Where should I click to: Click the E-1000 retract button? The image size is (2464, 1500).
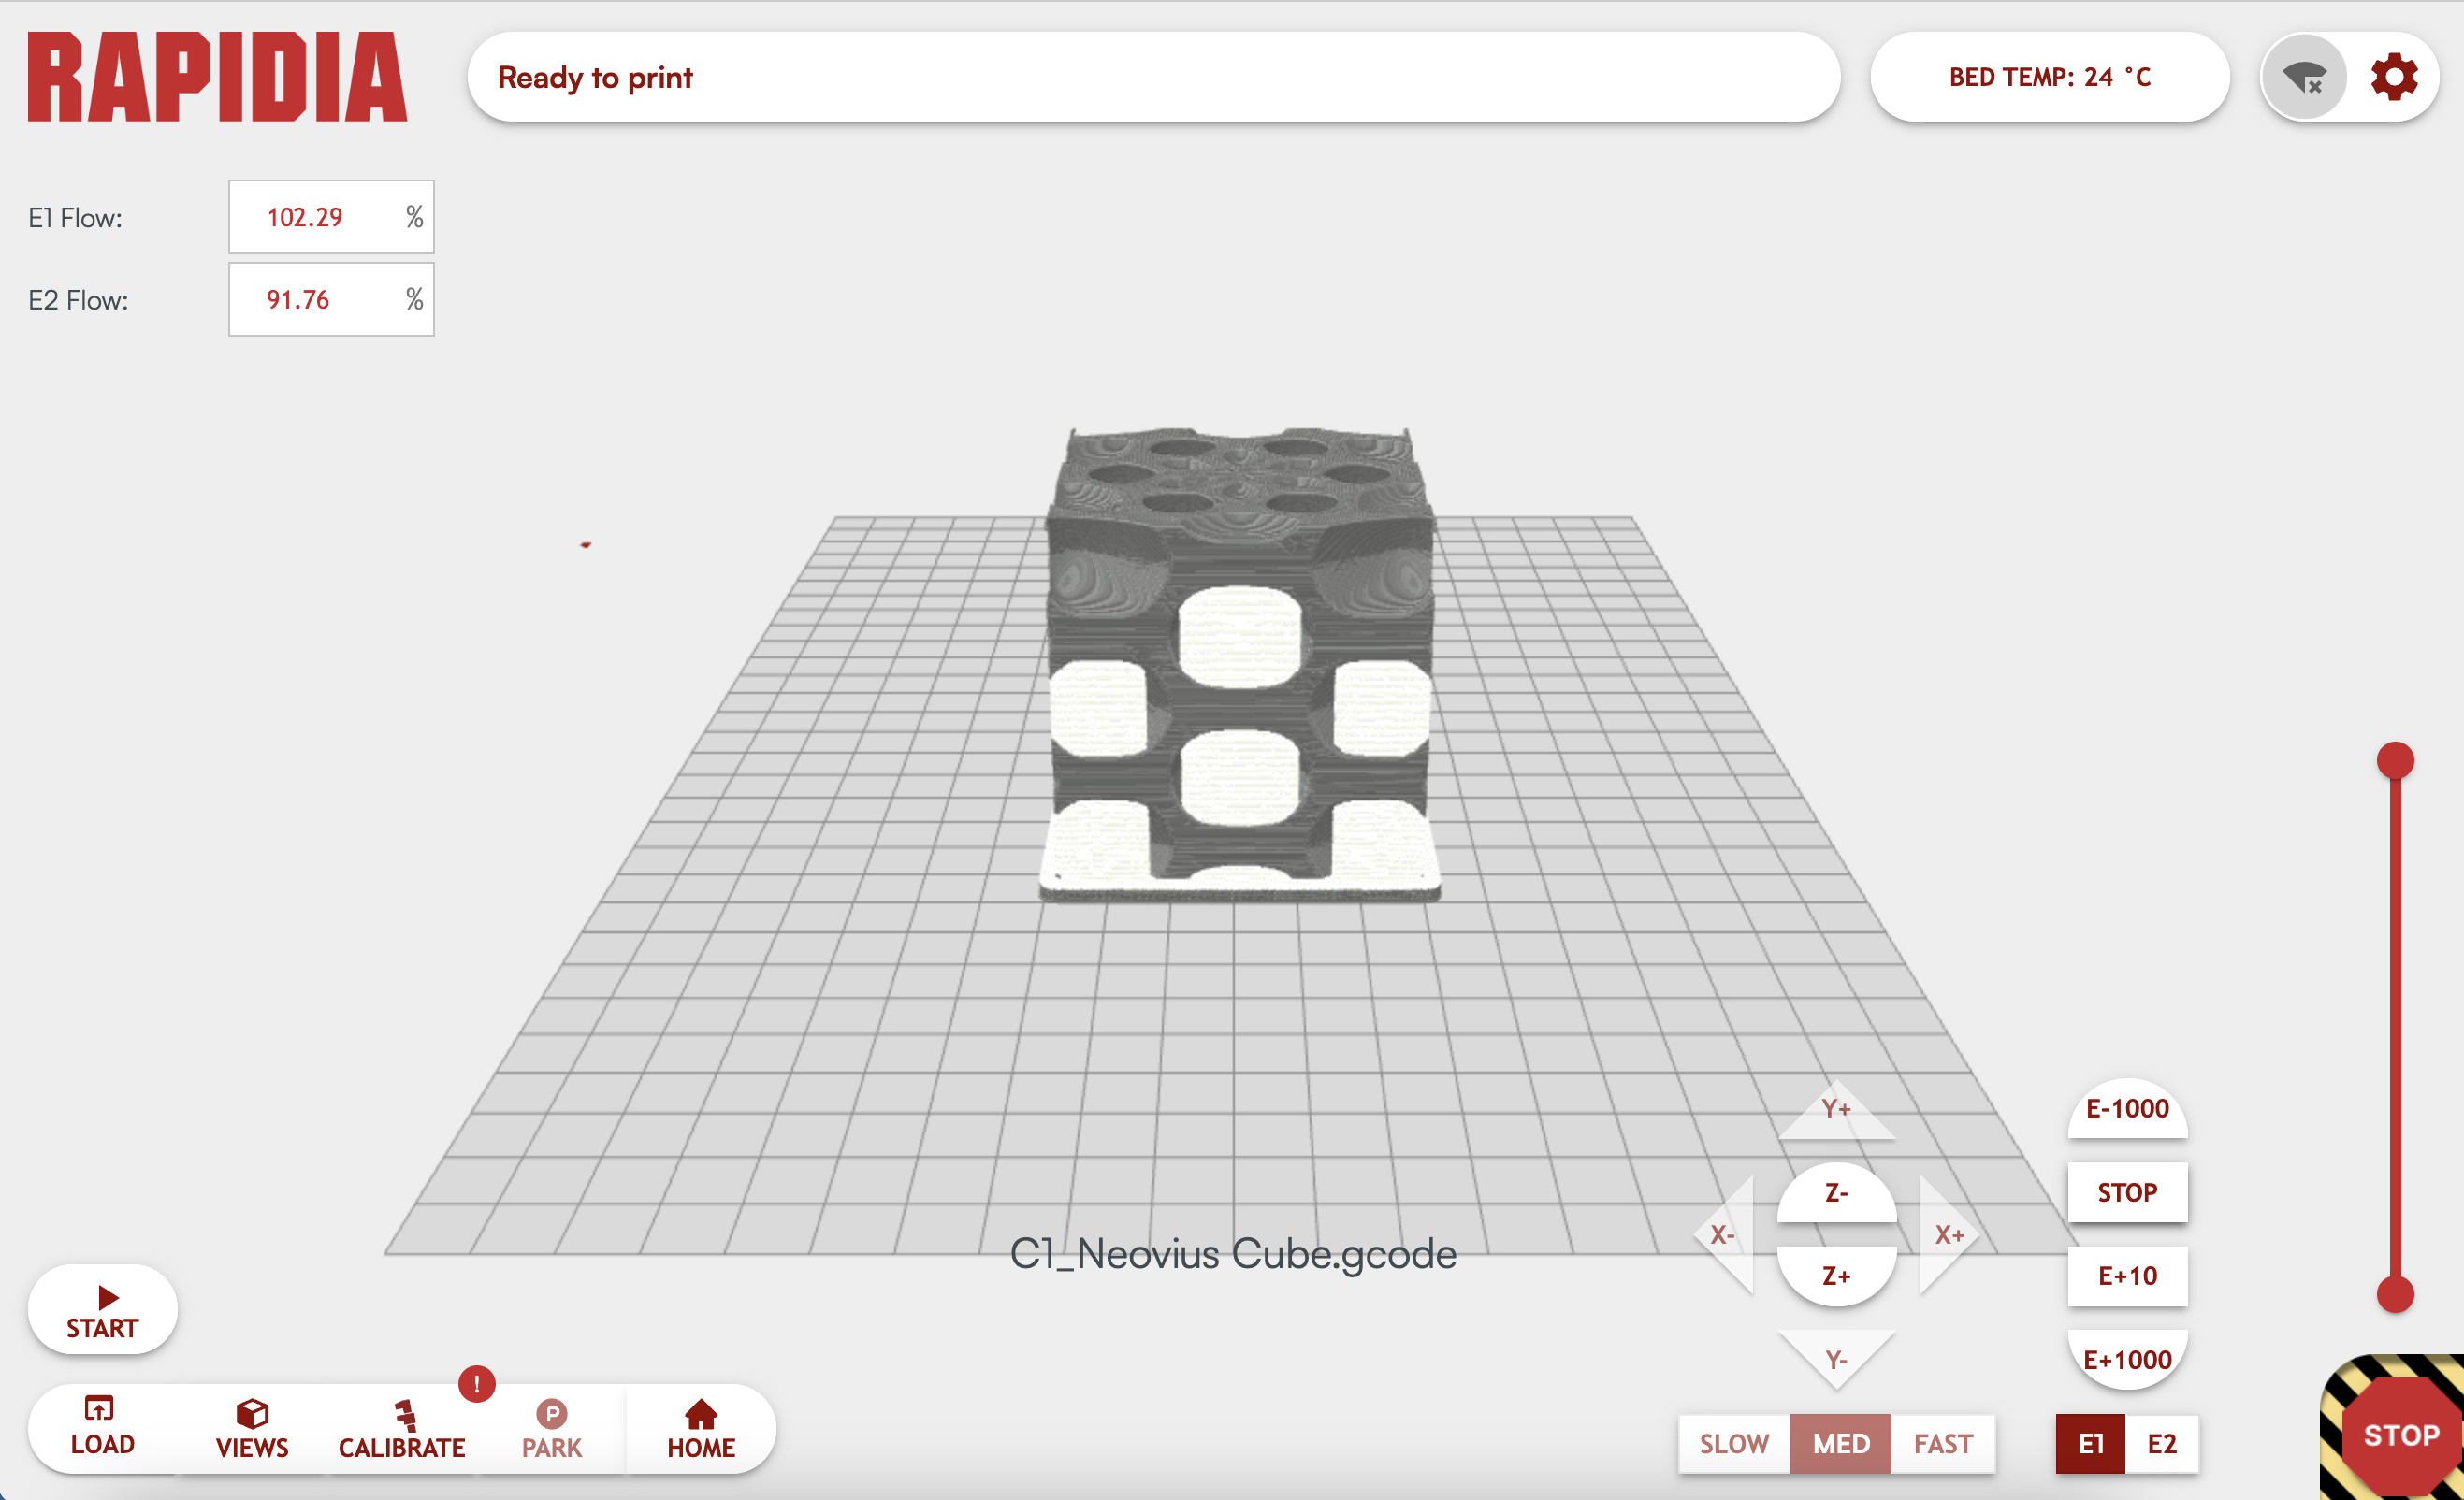click(2127, 1109)
